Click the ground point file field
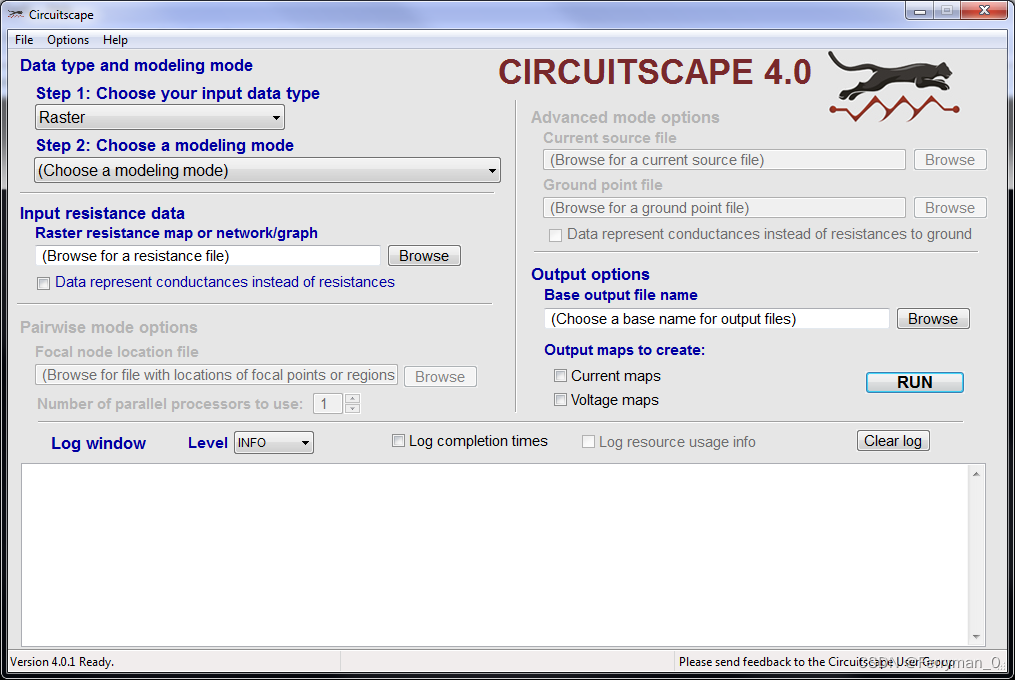This screenshot has width=1015, height=680. [x=724, y=208]
